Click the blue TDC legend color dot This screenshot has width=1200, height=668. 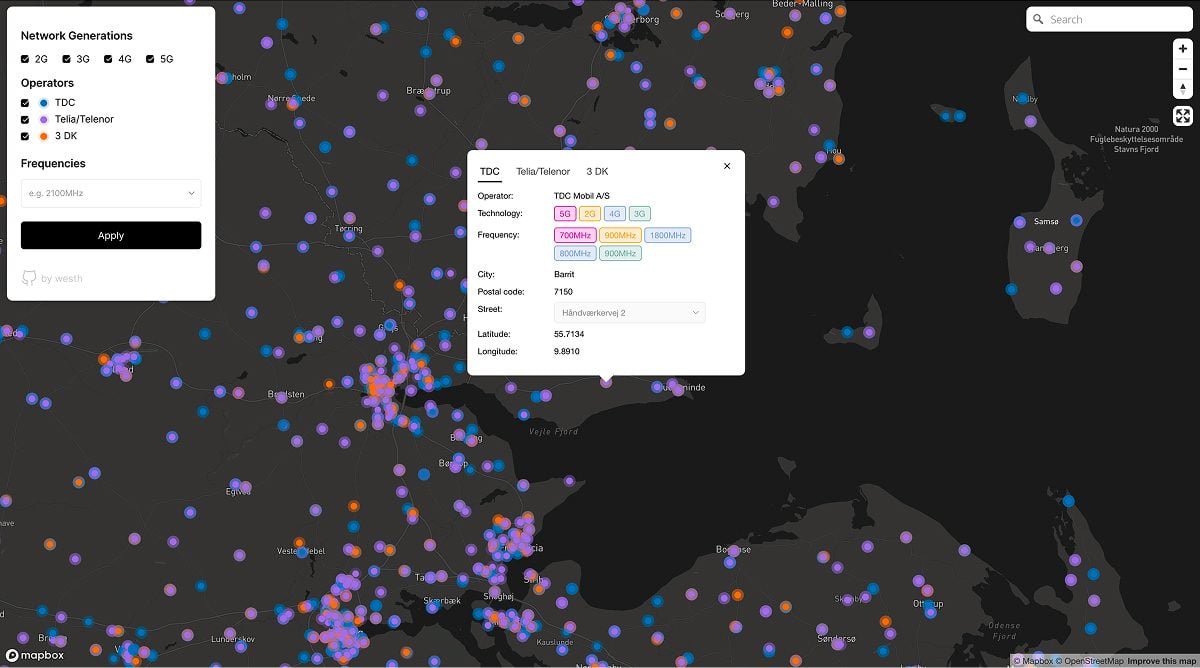click(x=44, y=103)
